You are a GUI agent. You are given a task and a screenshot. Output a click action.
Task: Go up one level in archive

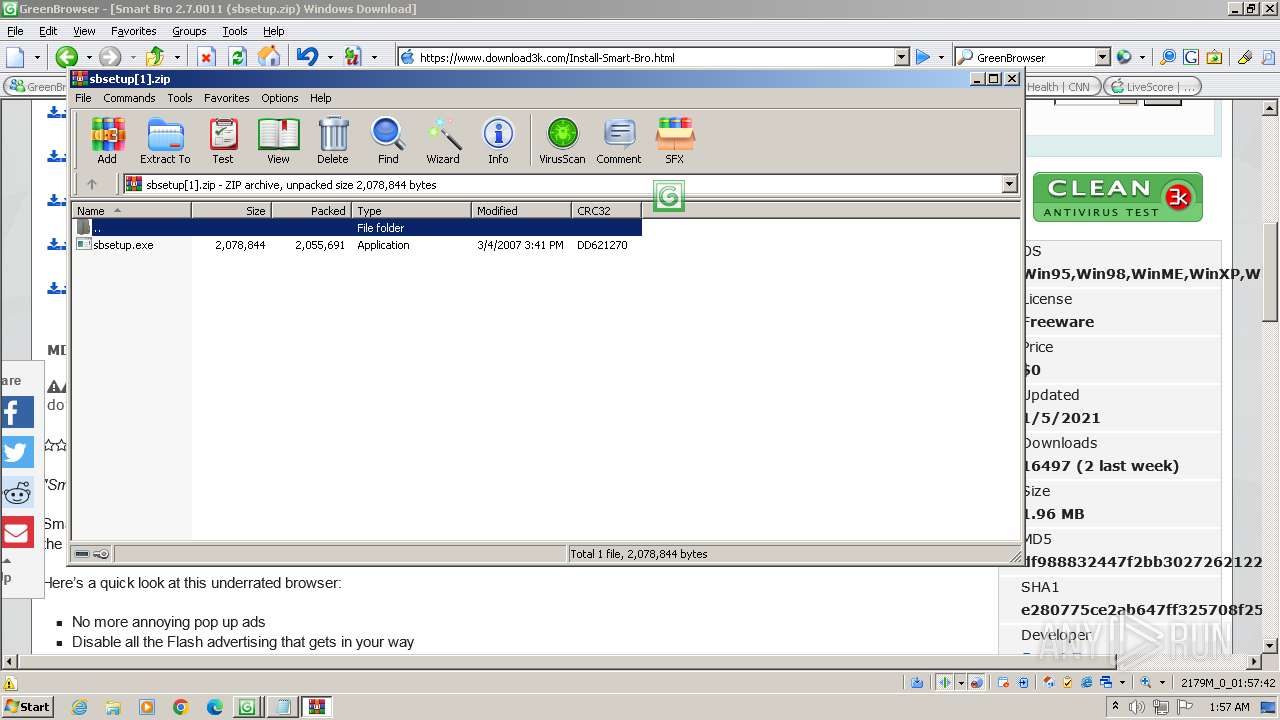92,184
